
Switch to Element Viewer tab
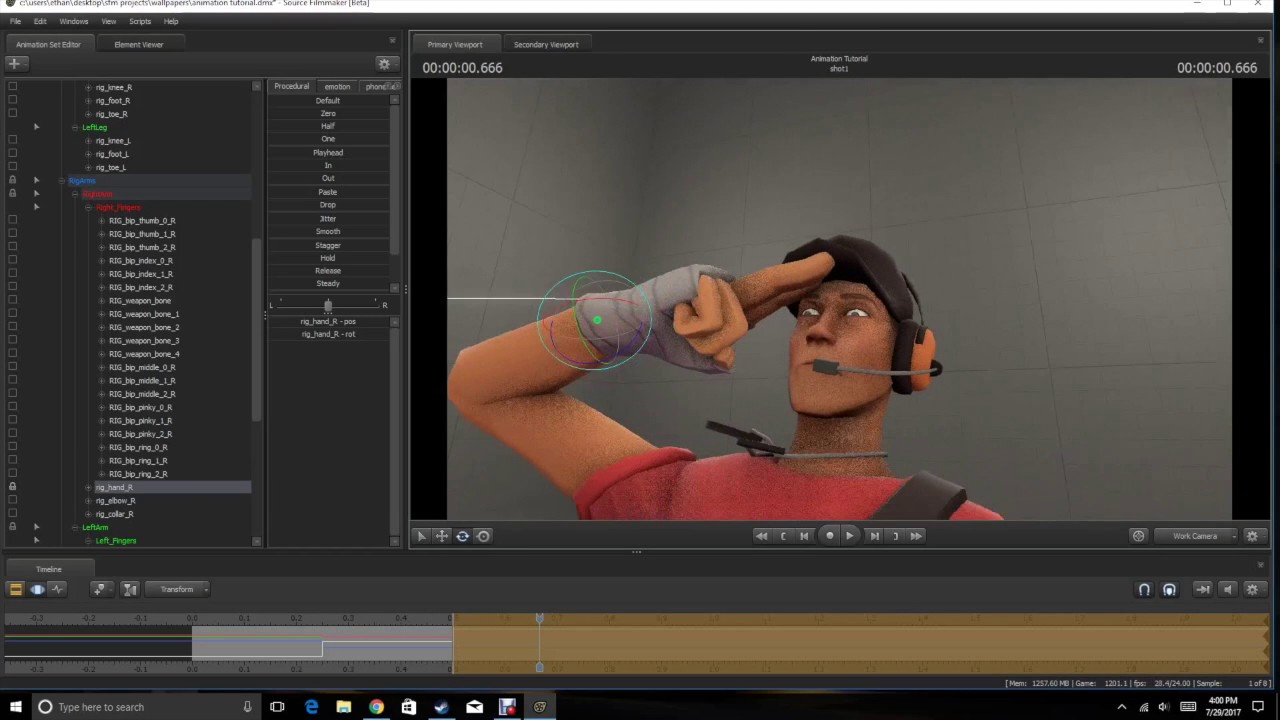[x=139, y=44]
